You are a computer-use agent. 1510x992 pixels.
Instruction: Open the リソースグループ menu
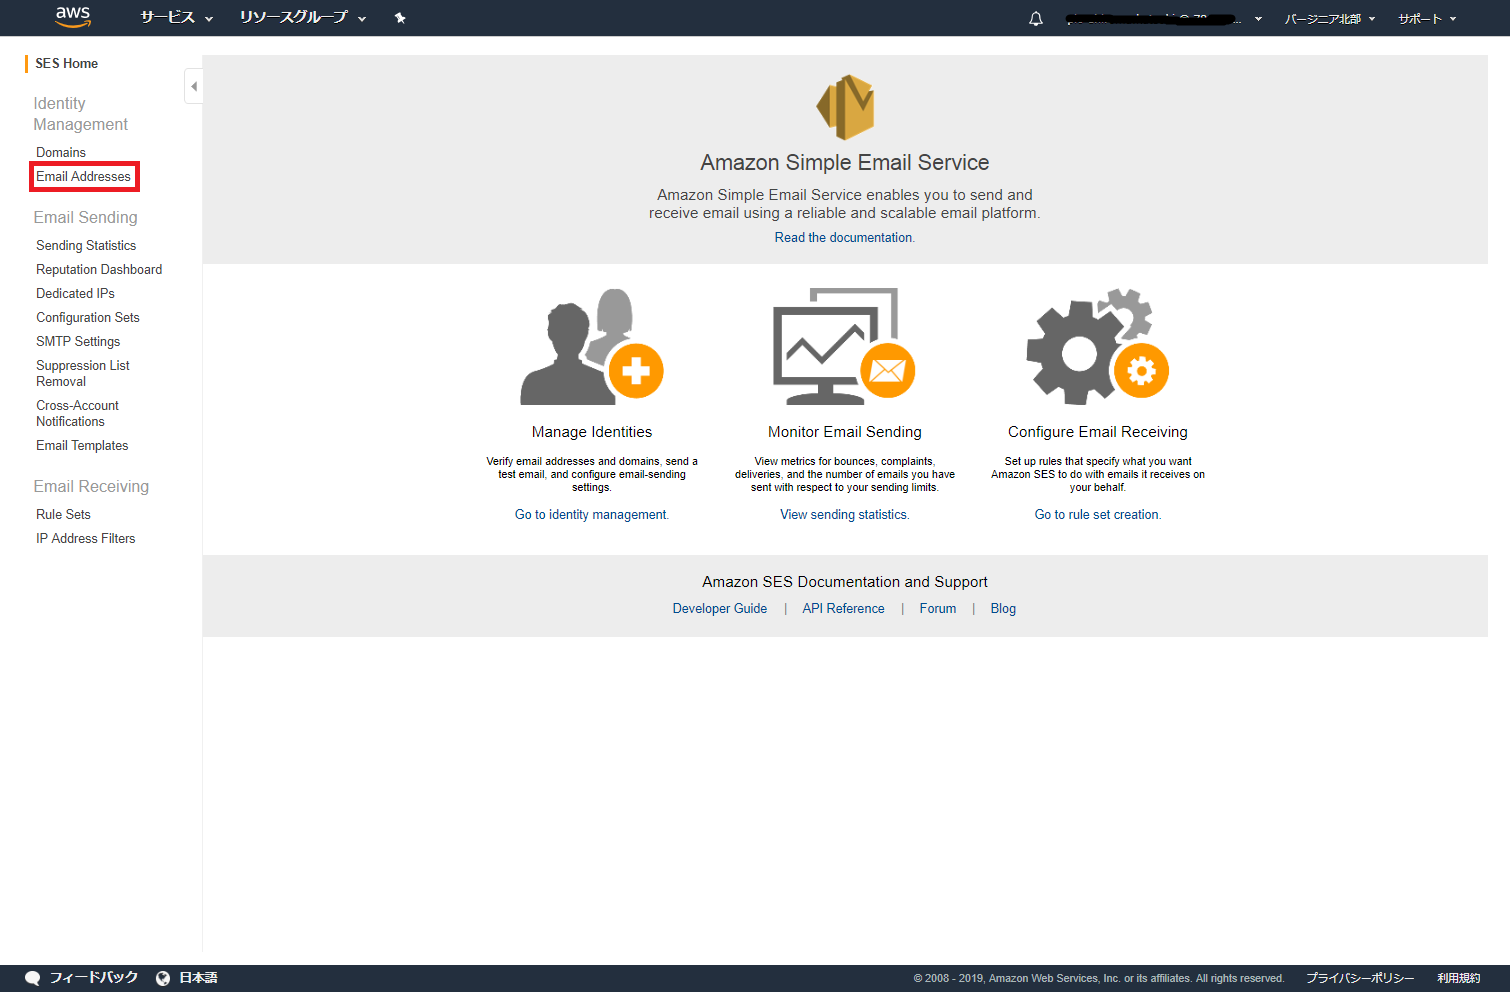coord(295,17)
